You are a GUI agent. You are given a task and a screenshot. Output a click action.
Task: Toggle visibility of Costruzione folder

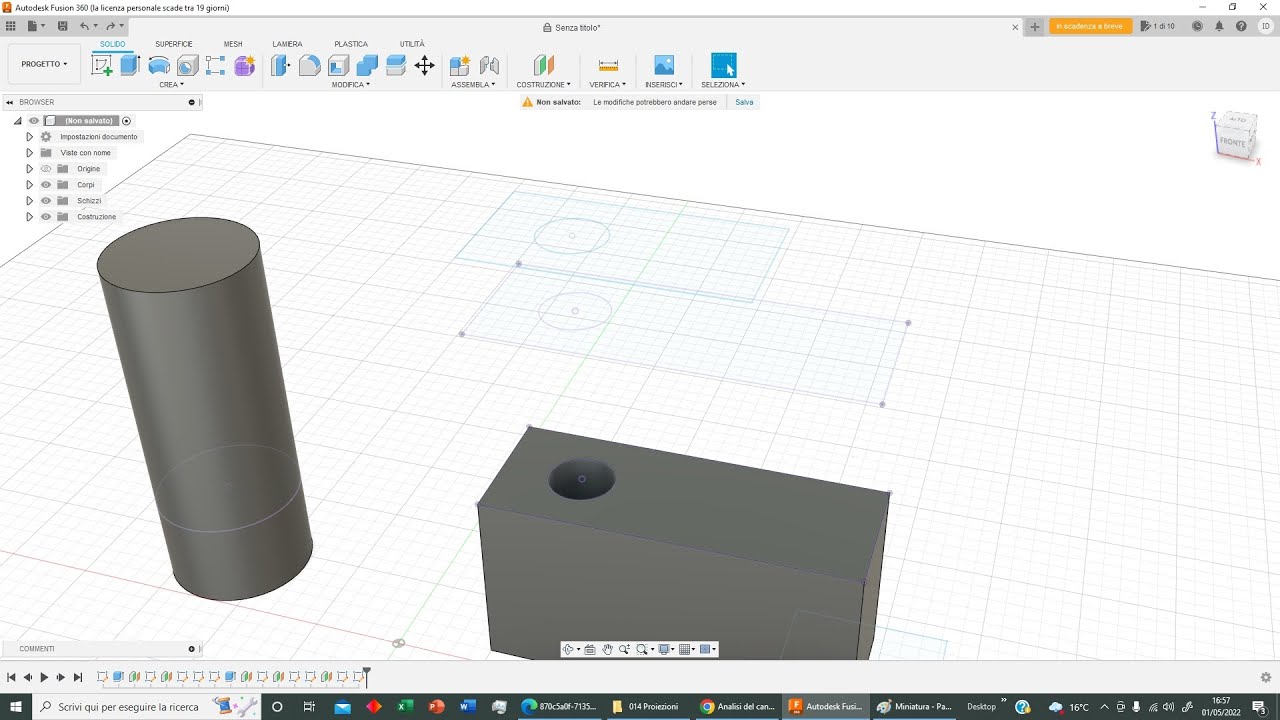pyautogui.click(x=46, y=217)
